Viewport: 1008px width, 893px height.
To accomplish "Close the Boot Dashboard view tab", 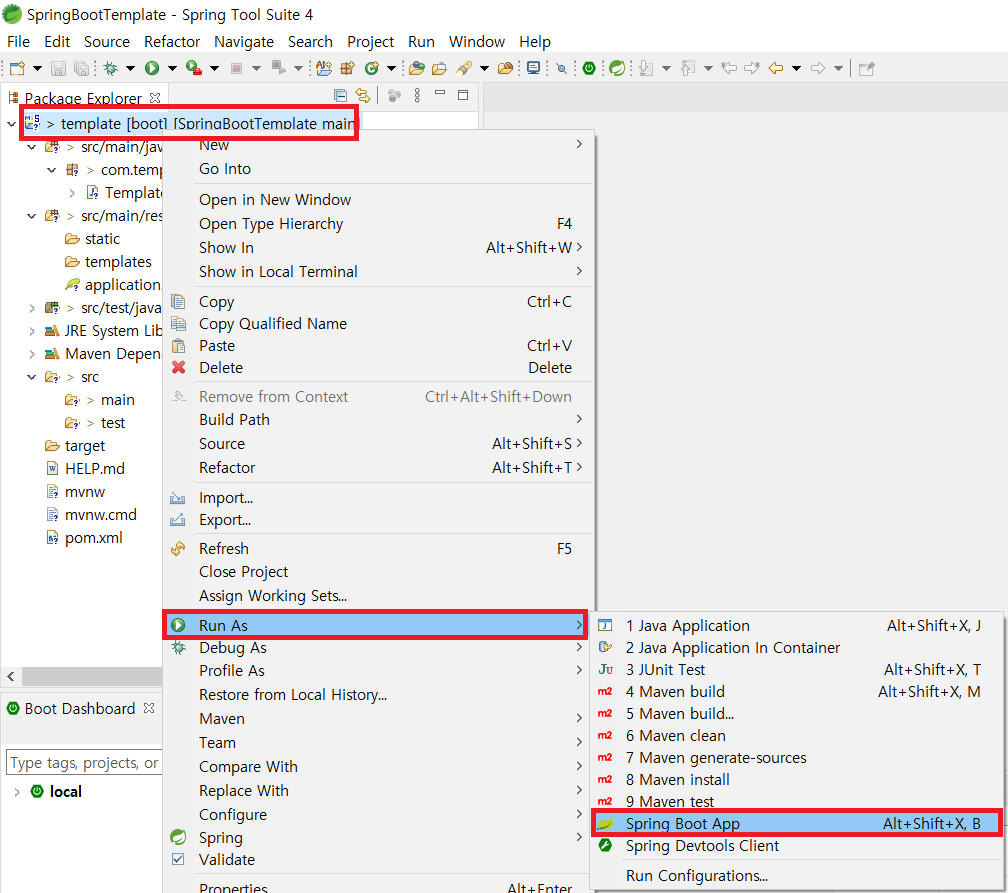I will [x=149, y=708].
